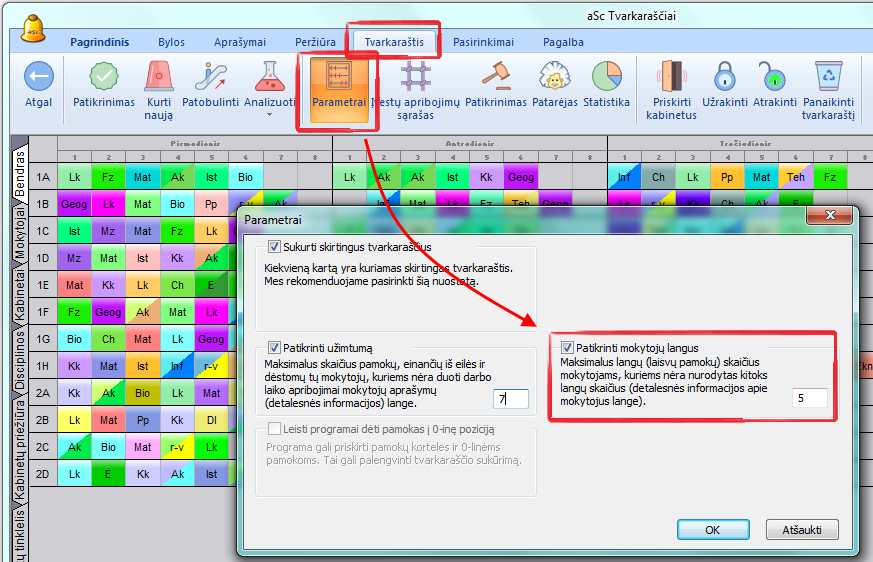873x562 pixels.
Task: Click the Atgal back arrow icon
Action: pos(38,77)
